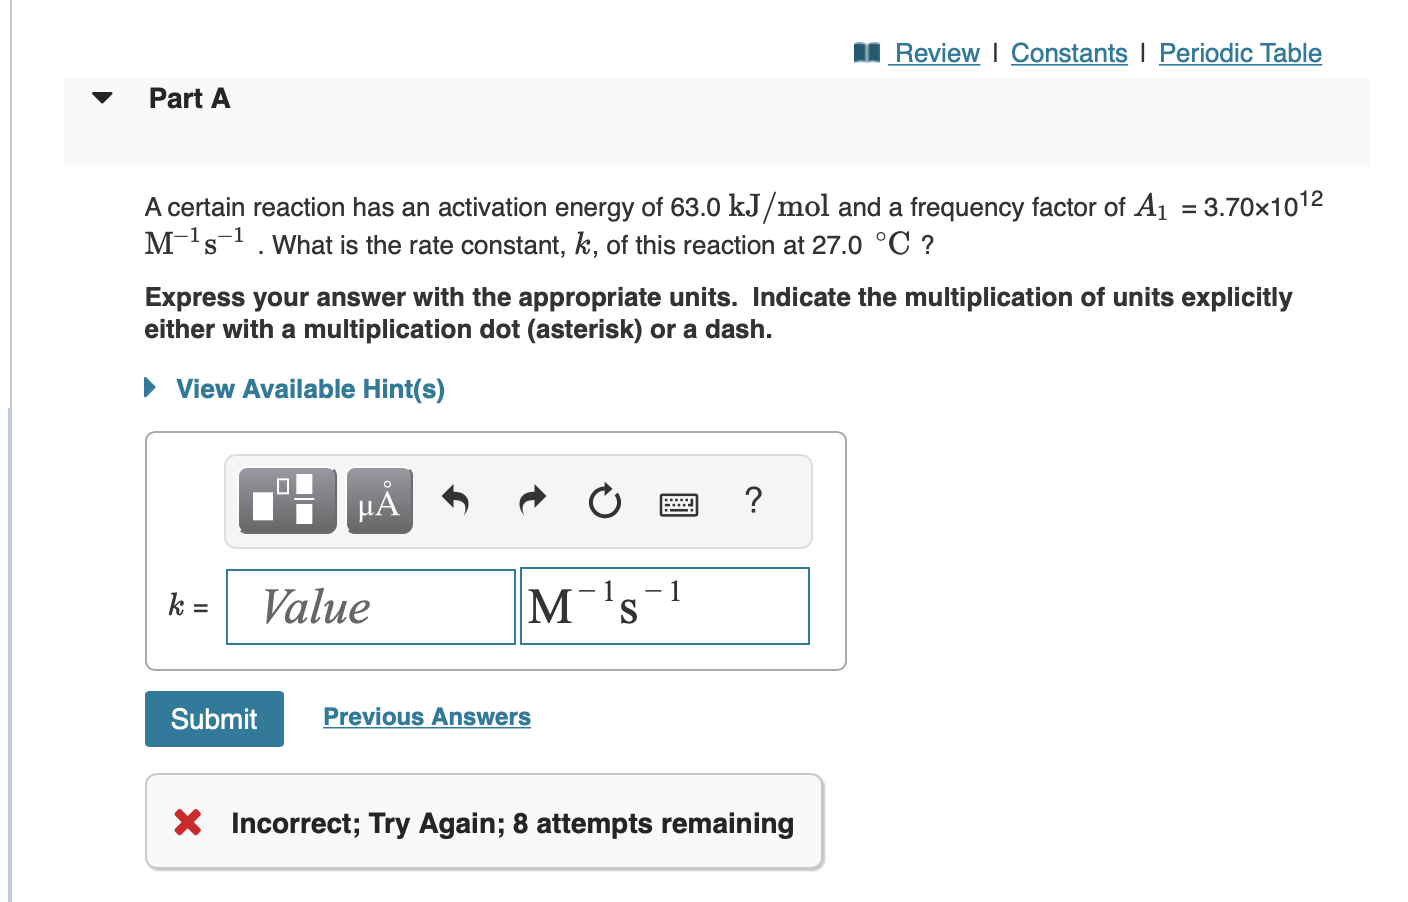Select the M⁻¹s⁻¹ units field
1408x902 pixels.
[x=664, y=606]
